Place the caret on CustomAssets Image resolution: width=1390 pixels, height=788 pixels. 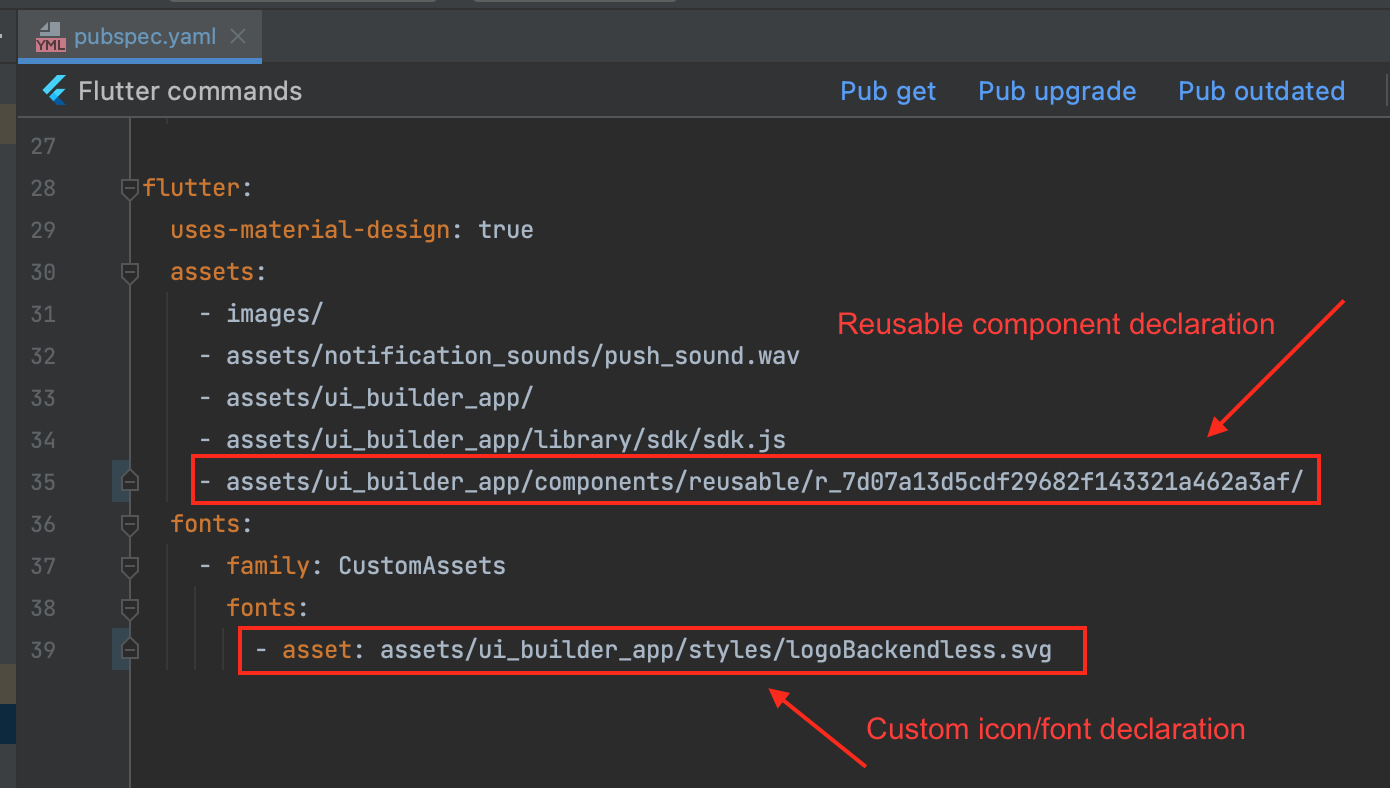[x=420, y=565]
